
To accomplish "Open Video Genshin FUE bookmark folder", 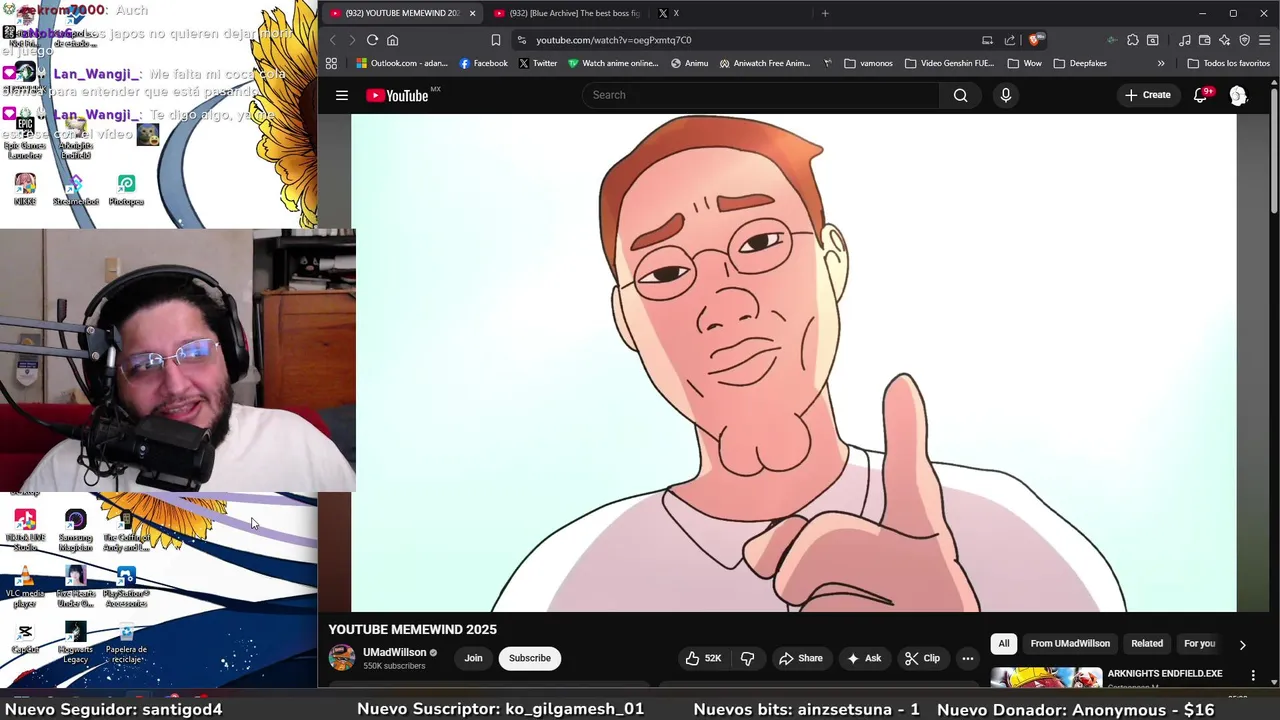I will pyautogui.click(x=949, y=63).
